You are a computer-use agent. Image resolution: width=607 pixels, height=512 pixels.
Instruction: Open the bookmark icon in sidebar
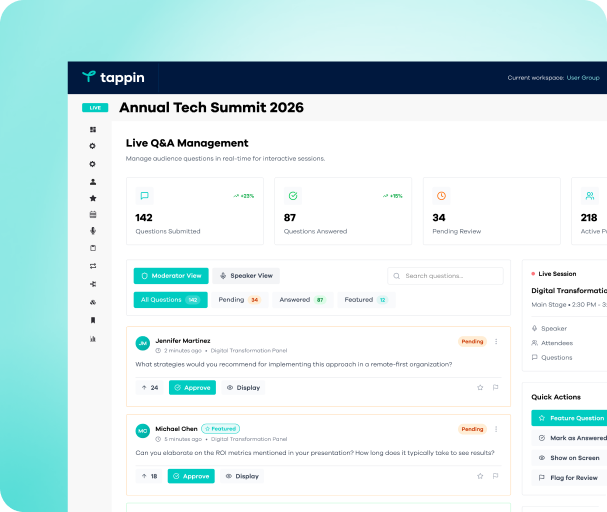(x=93, y=320)
